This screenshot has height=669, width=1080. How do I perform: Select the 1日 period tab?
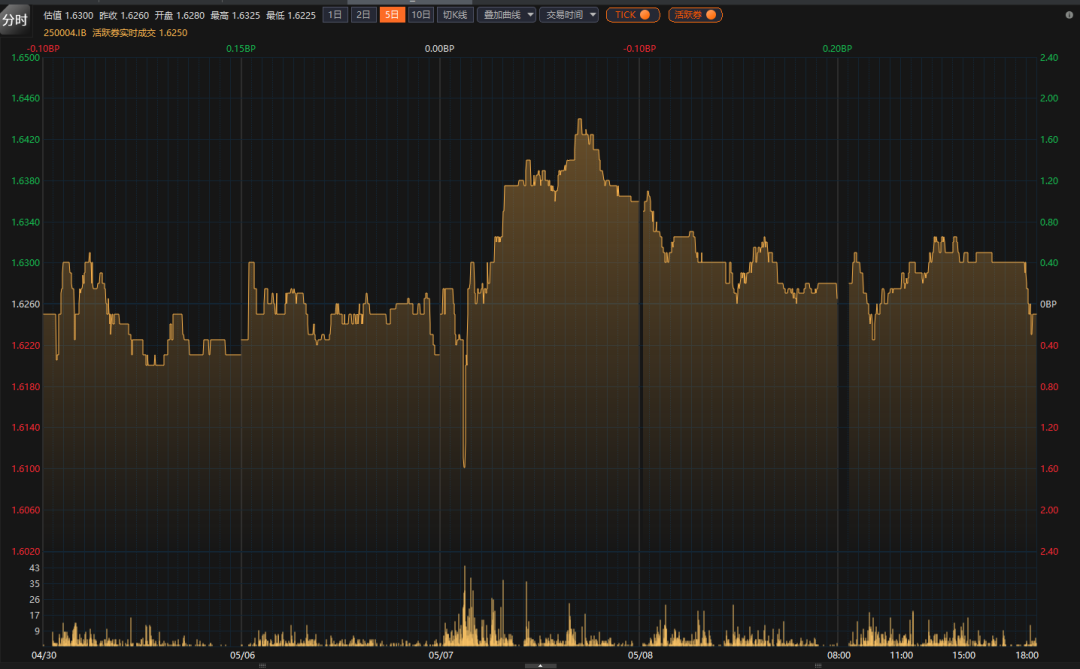[x=335, y=15]
